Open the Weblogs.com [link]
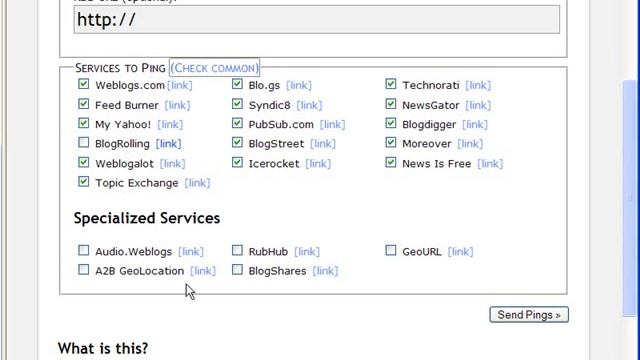Image resolution: width=640 pixels, height=360 pixels. 180,85
